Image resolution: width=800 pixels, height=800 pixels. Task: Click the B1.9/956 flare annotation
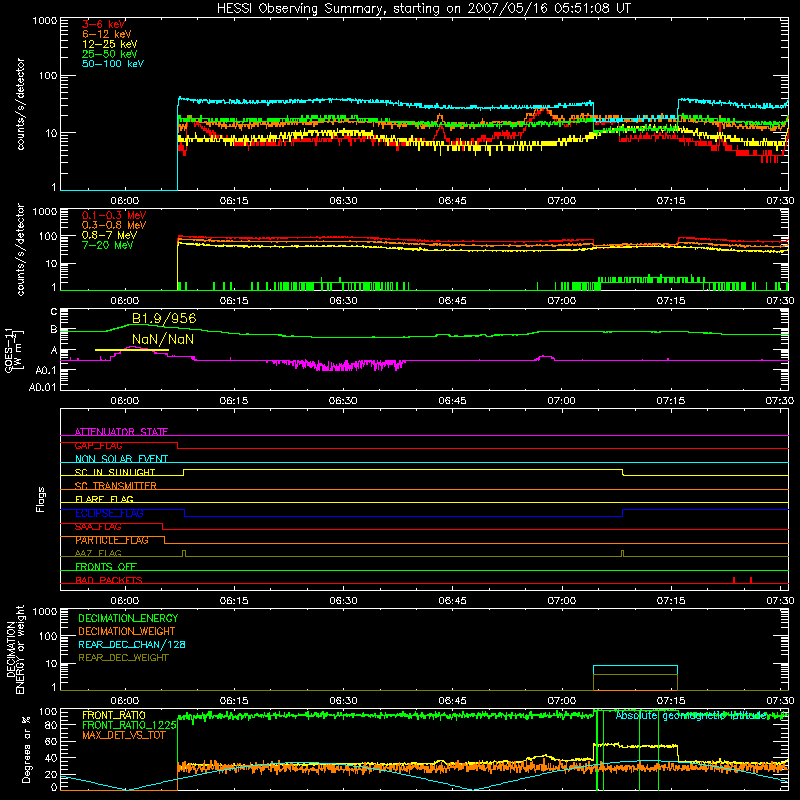click(x=164, y=318)
